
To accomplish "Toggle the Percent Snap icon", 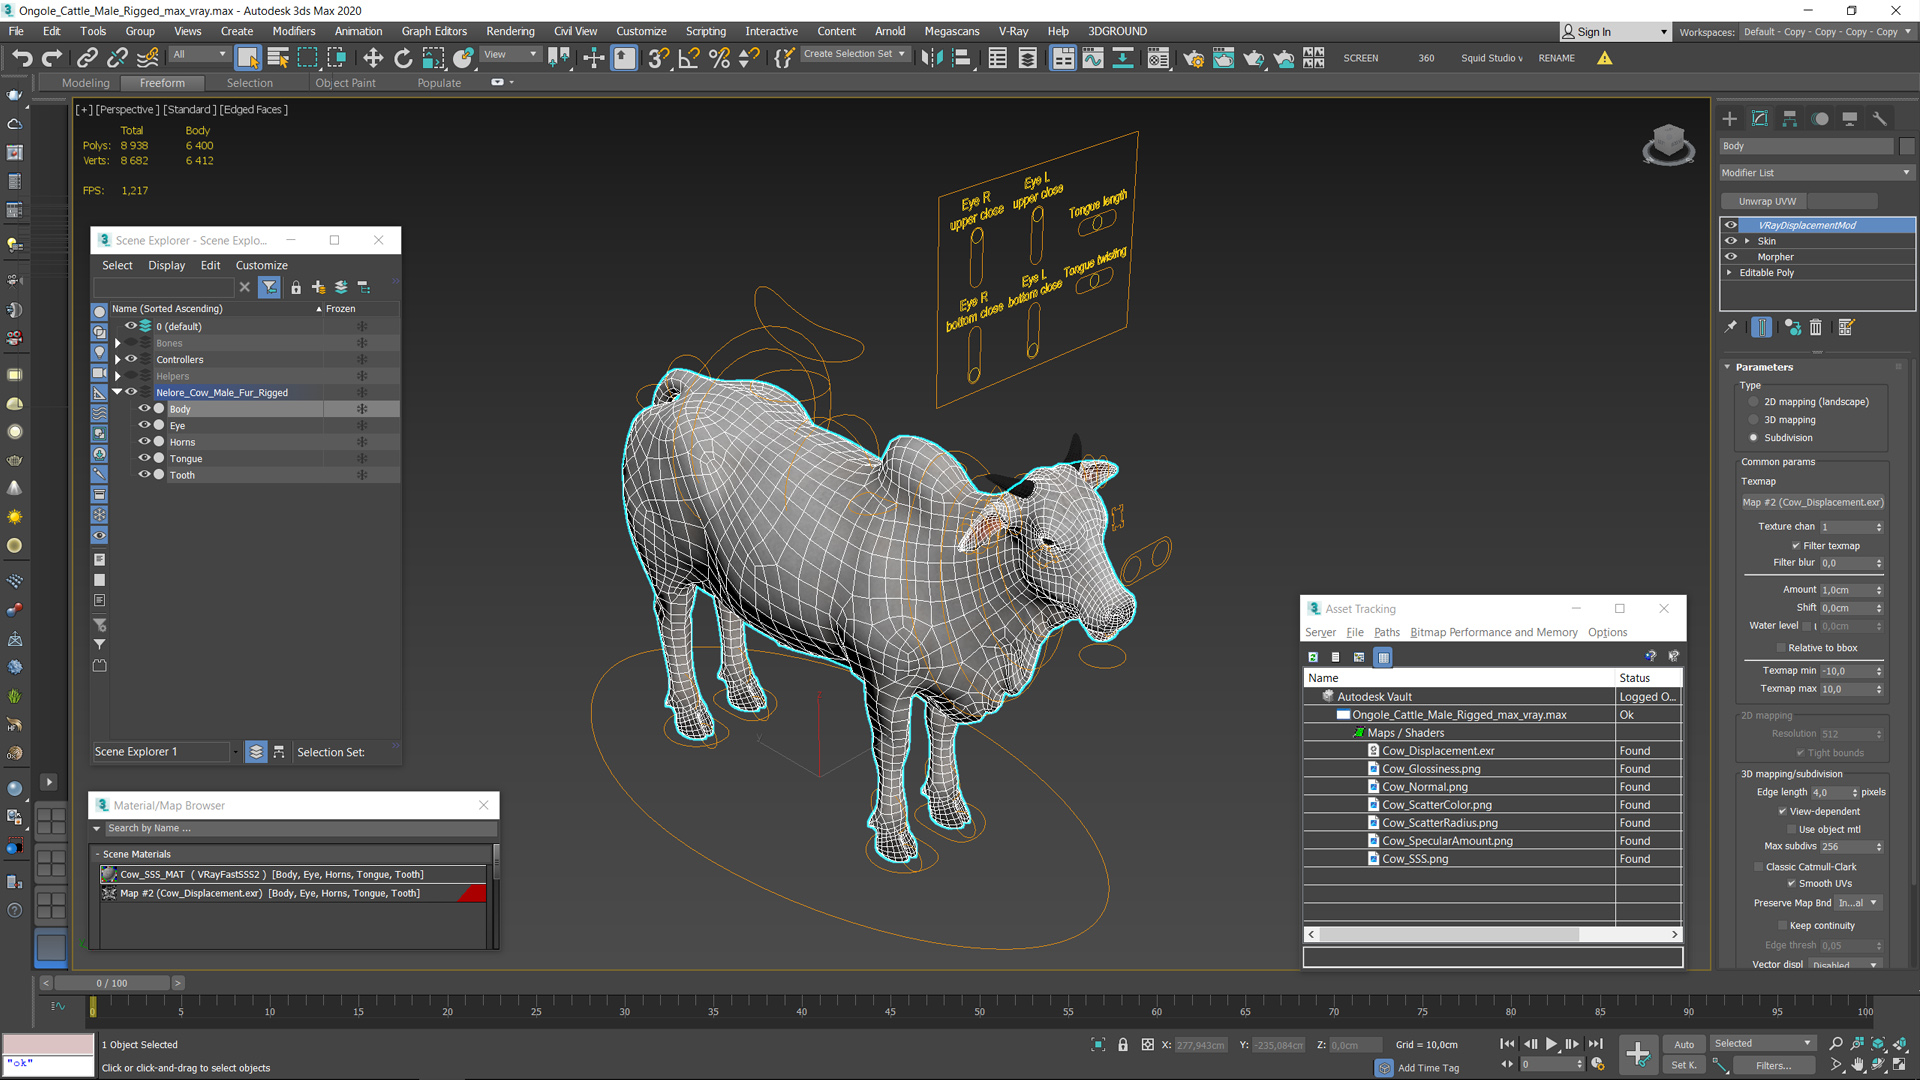I will 719,58.
